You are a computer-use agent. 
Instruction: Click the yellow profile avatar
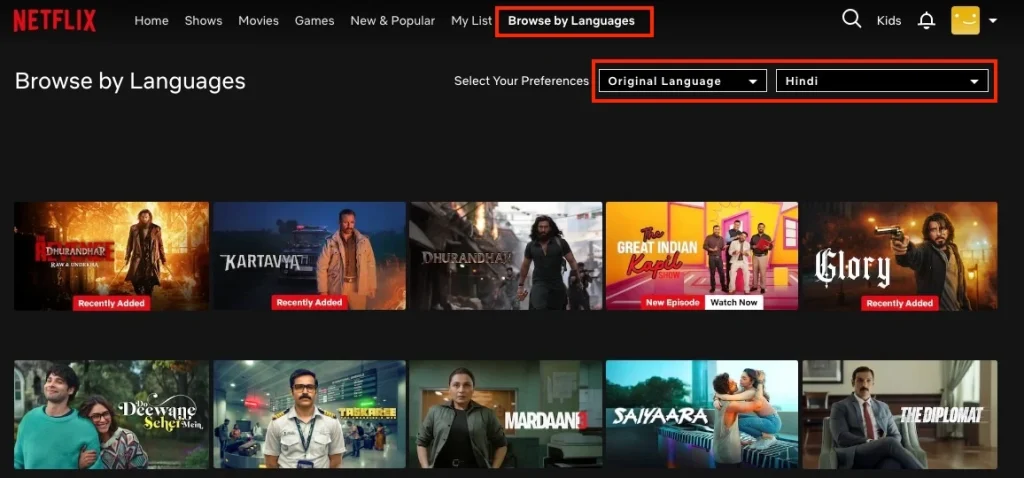pyautogui.click(x=965, y=20)
